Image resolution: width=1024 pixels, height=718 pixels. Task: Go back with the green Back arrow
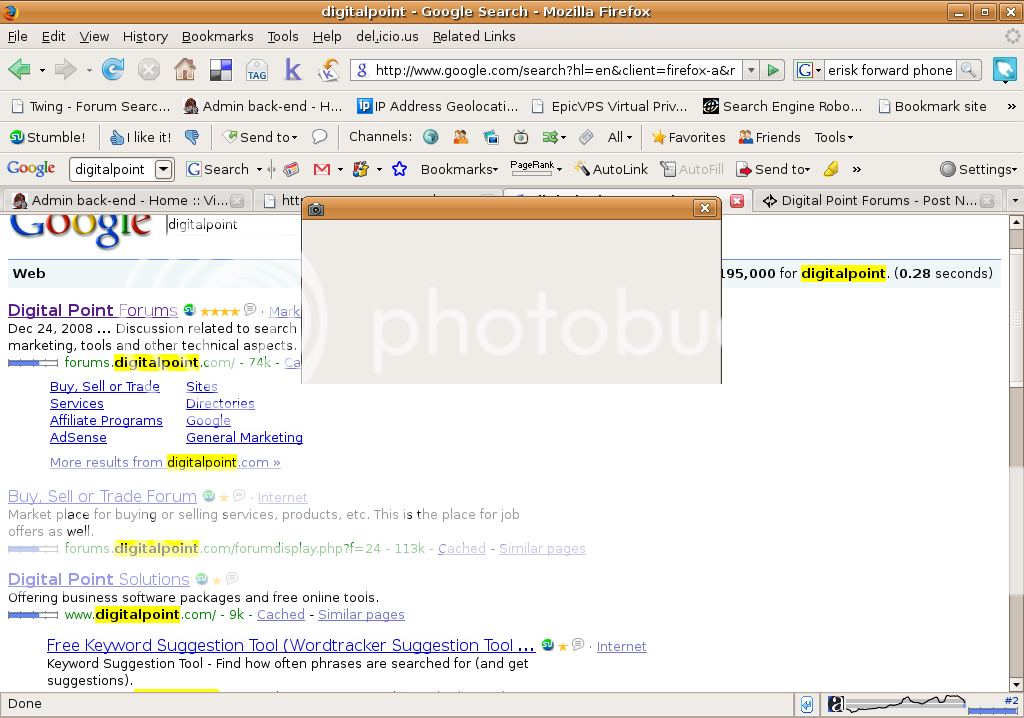[x=20, y=69]
